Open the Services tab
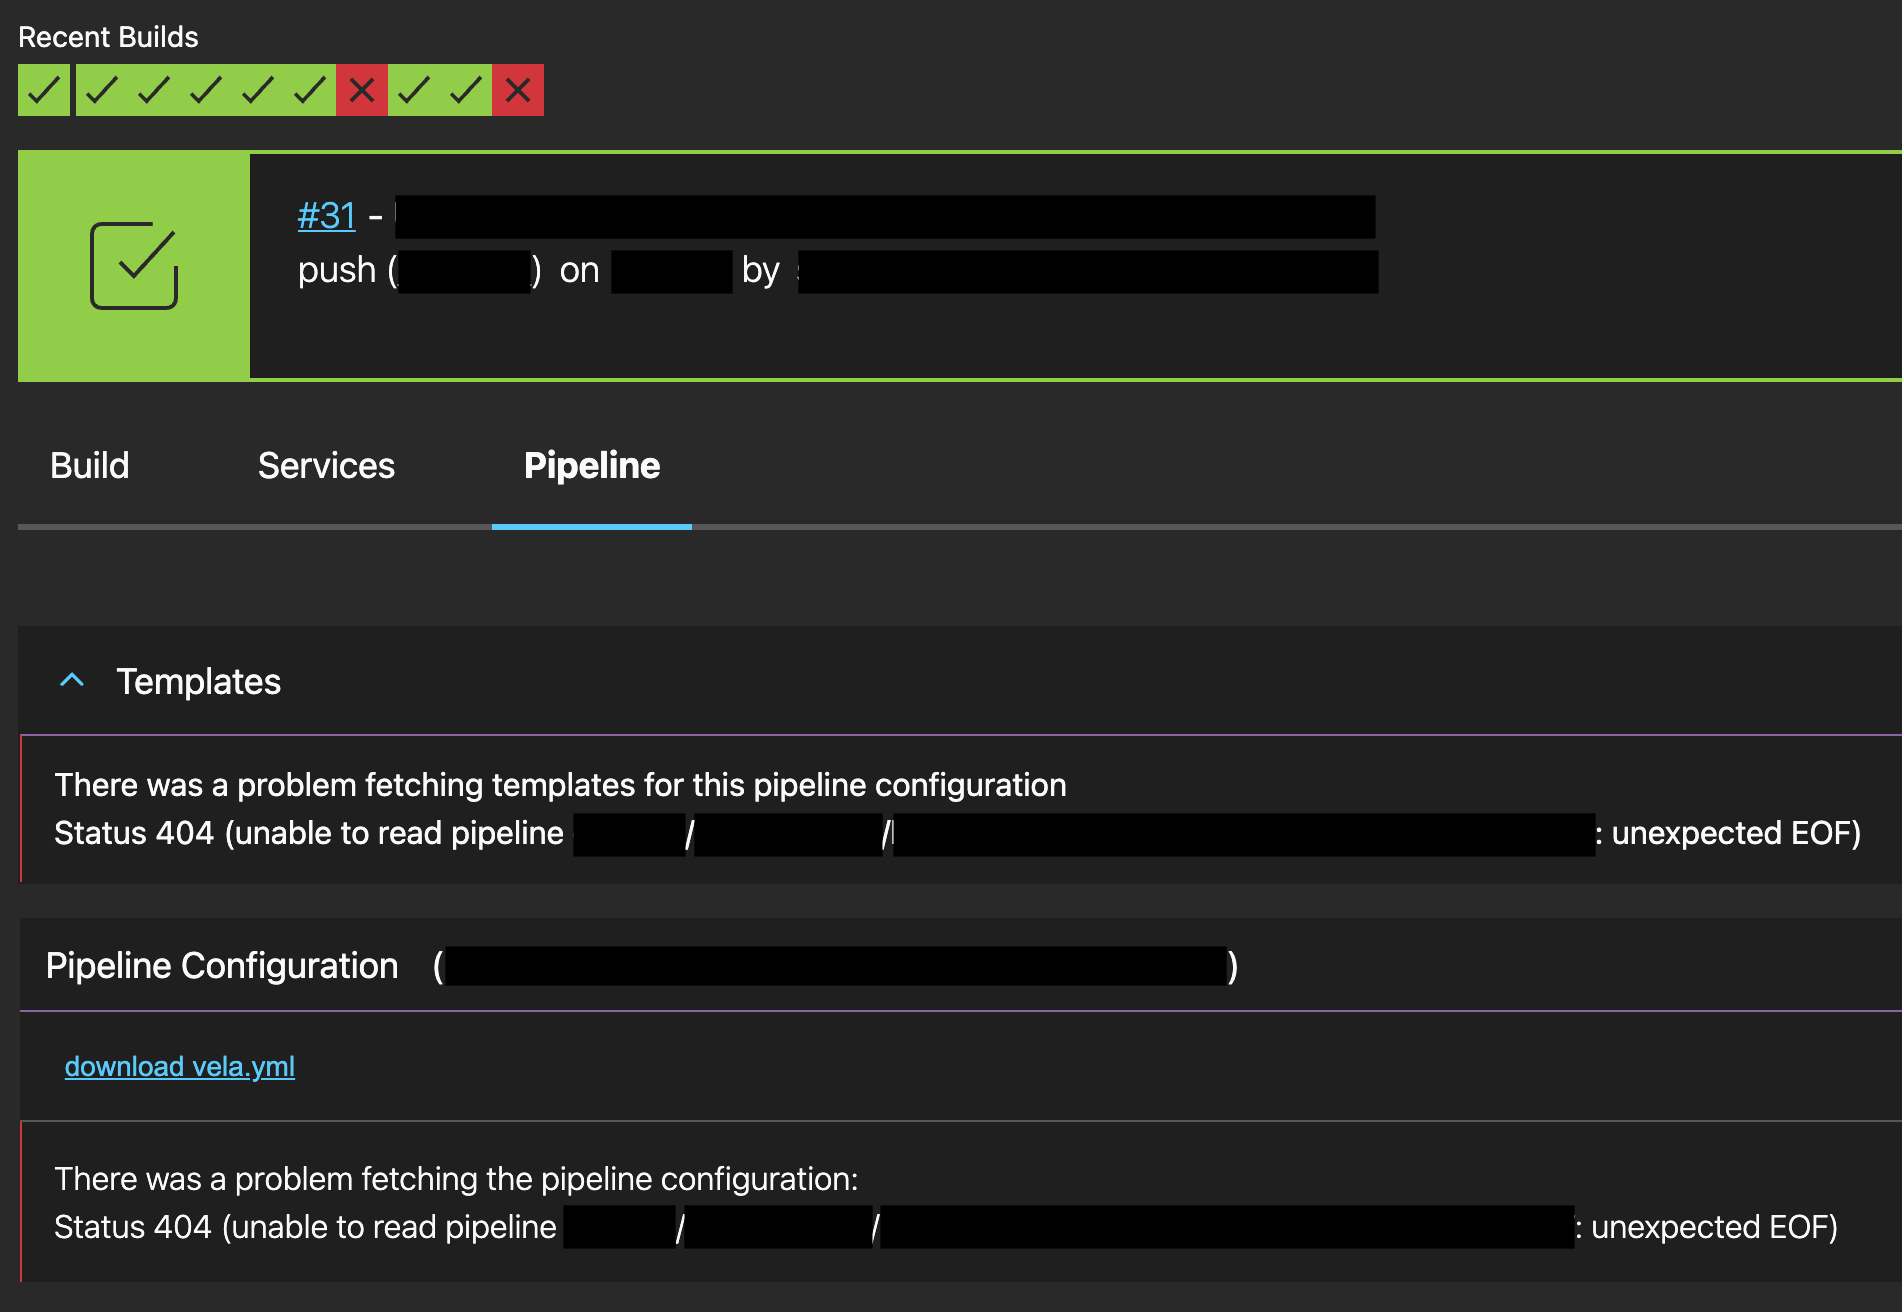1902x1312 pixels. (x=325, y=465)
